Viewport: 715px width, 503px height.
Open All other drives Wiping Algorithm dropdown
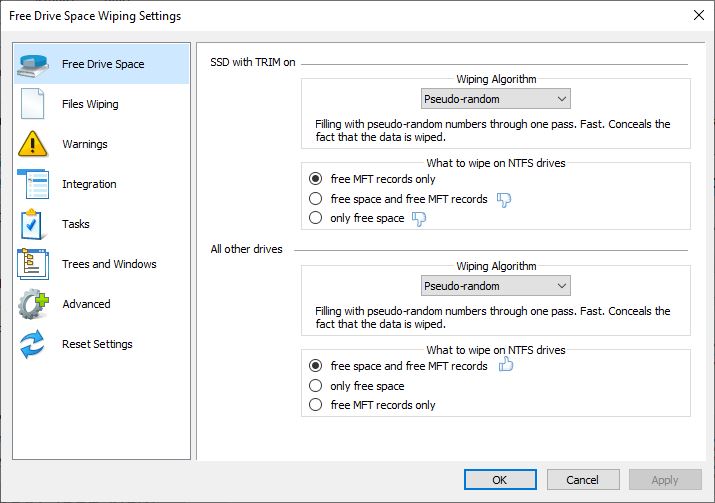[x=496, y=286]
